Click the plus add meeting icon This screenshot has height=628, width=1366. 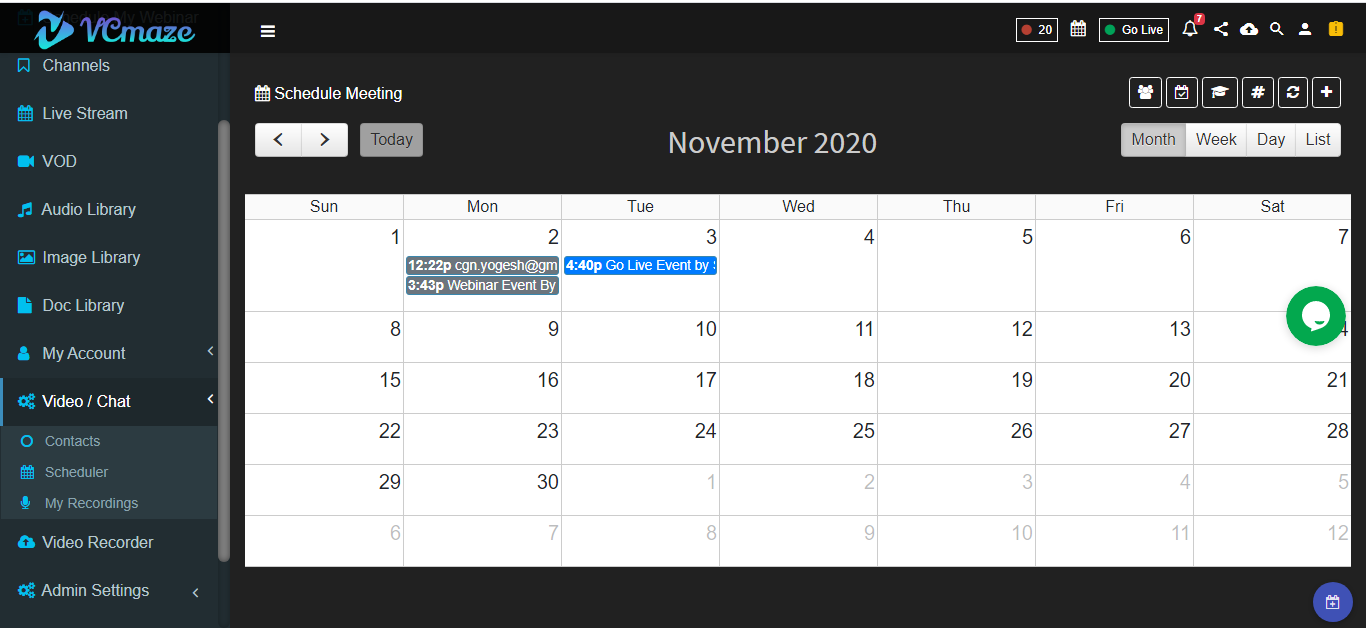click(x=1326, y=92)
